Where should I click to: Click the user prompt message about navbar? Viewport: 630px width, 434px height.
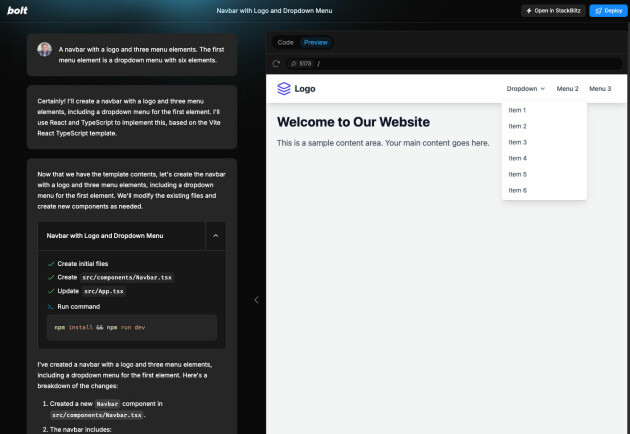pos(141,55)
